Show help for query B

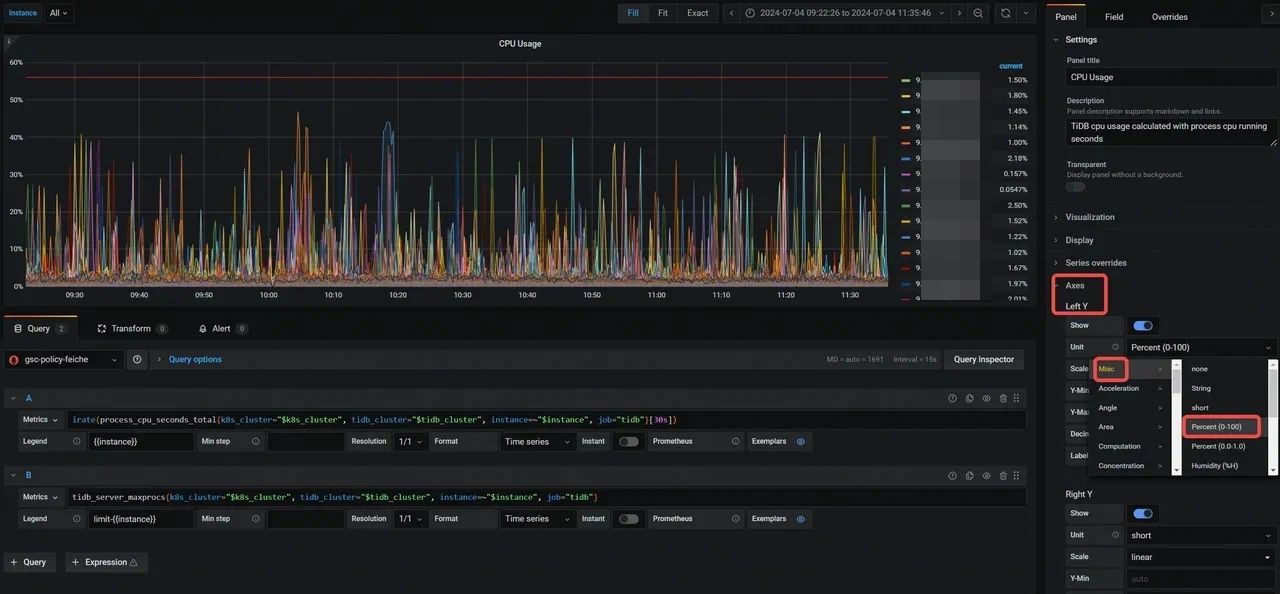click(952, 476)
